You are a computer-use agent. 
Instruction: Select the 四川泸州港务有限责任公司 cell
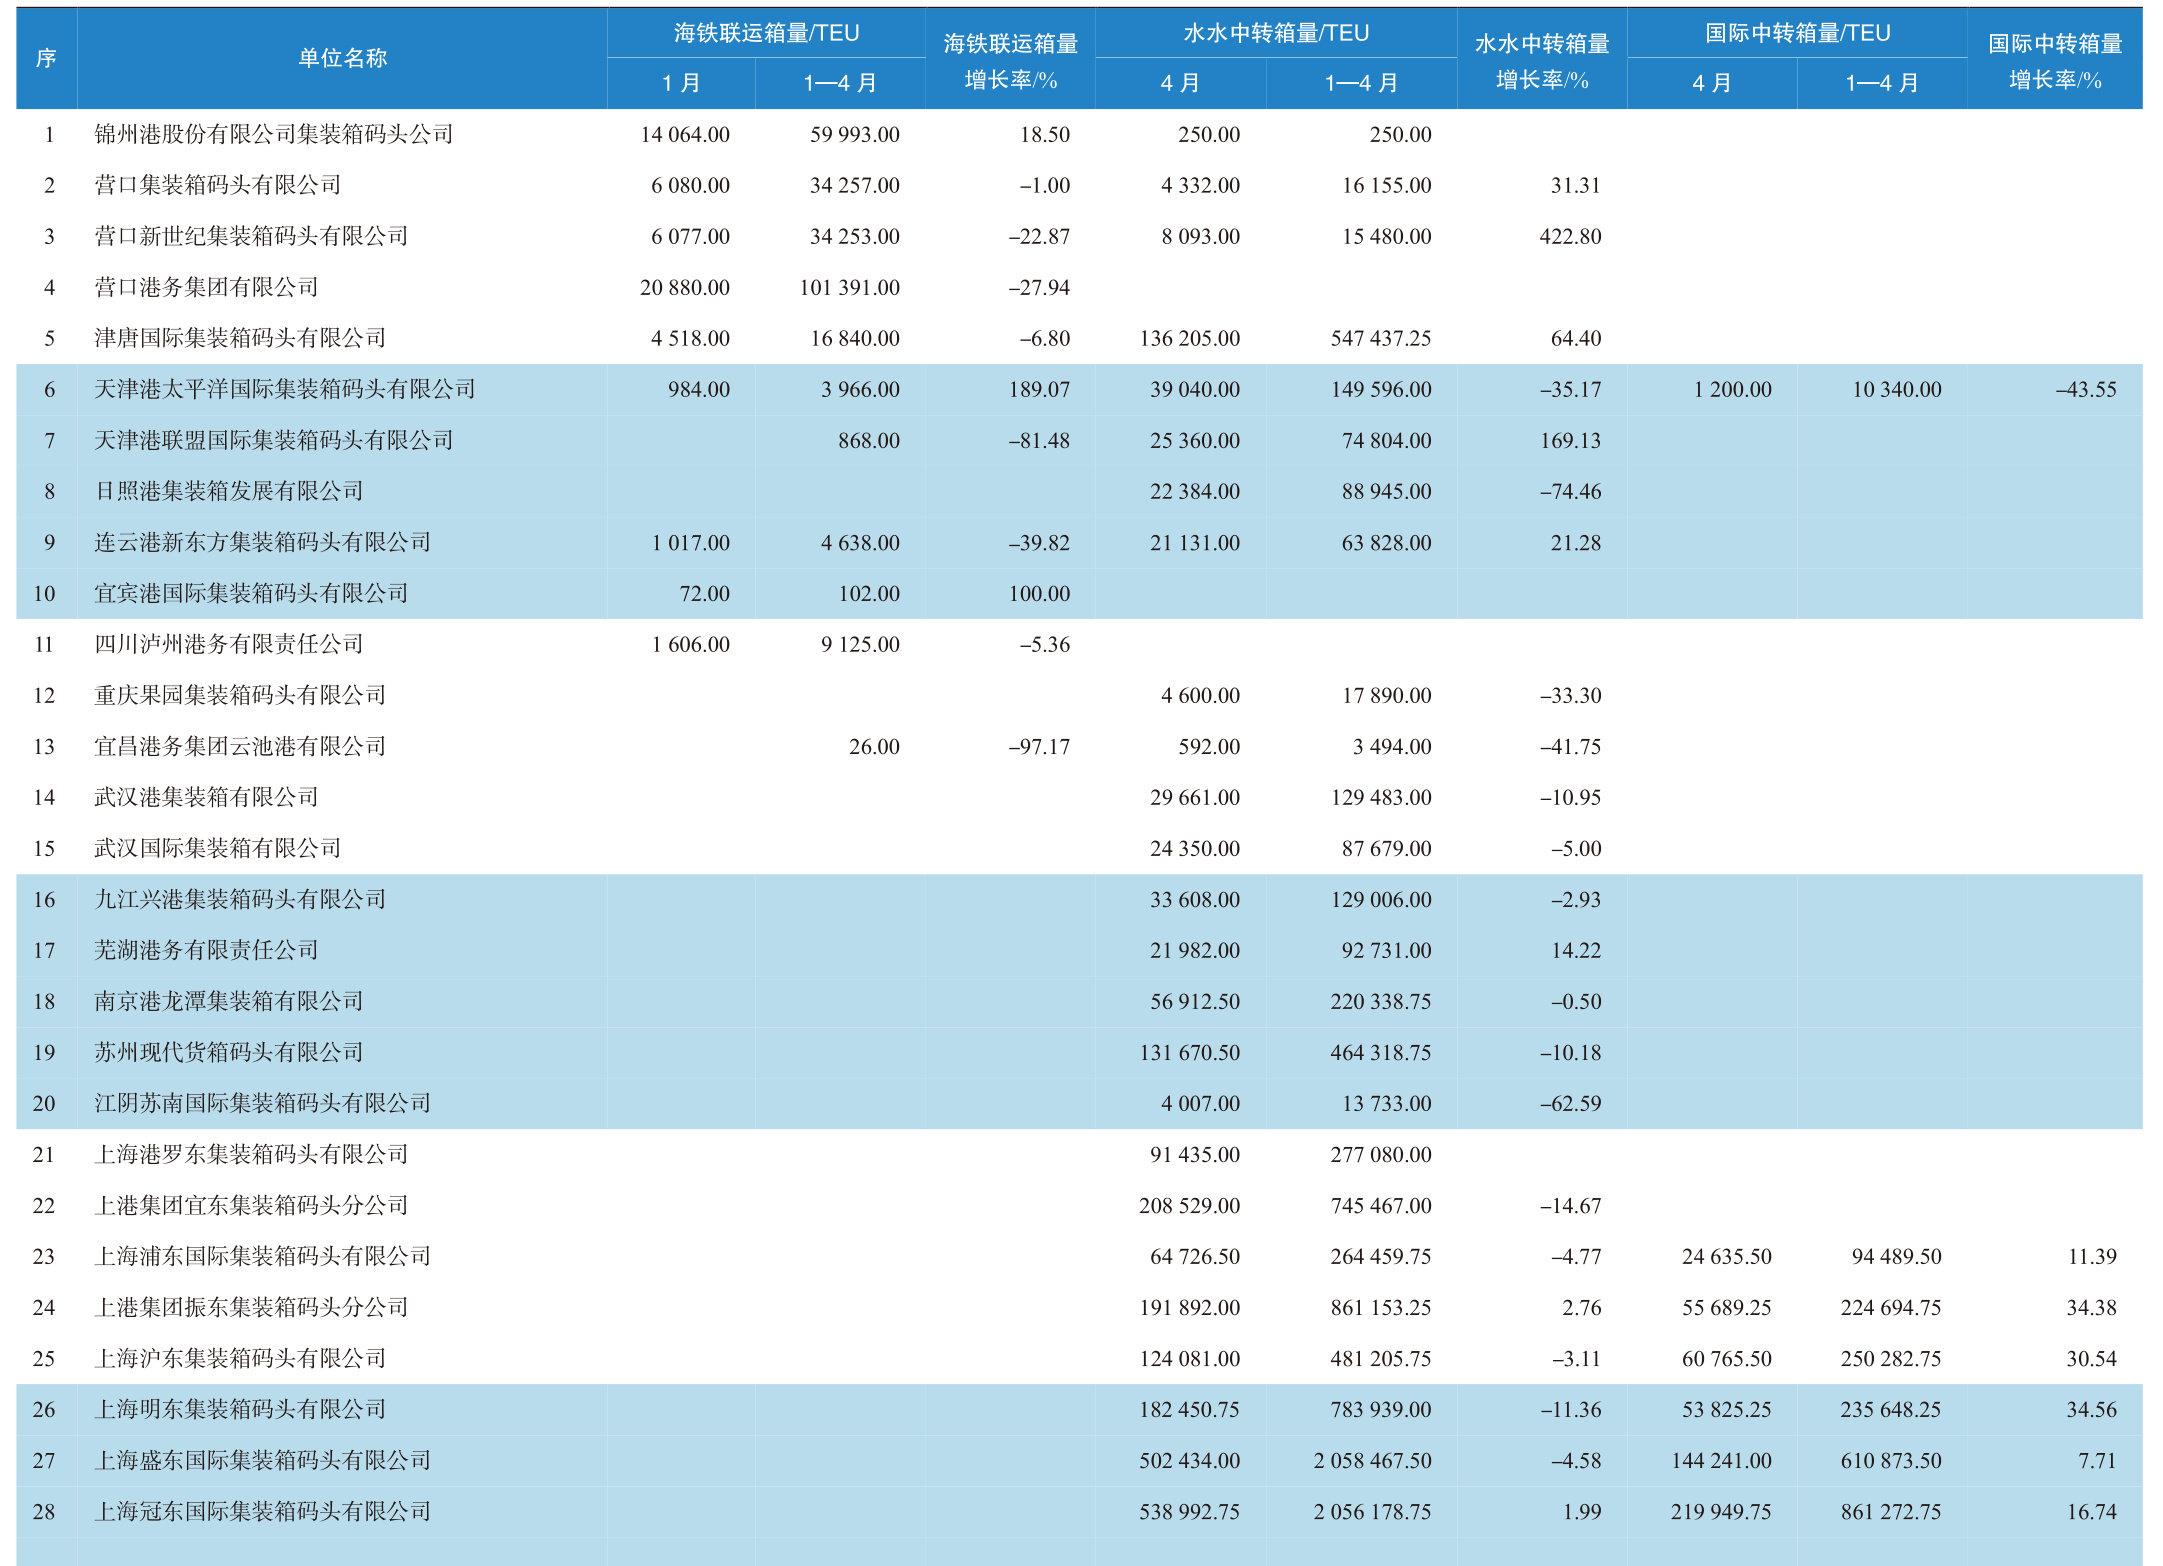[228, 644]
